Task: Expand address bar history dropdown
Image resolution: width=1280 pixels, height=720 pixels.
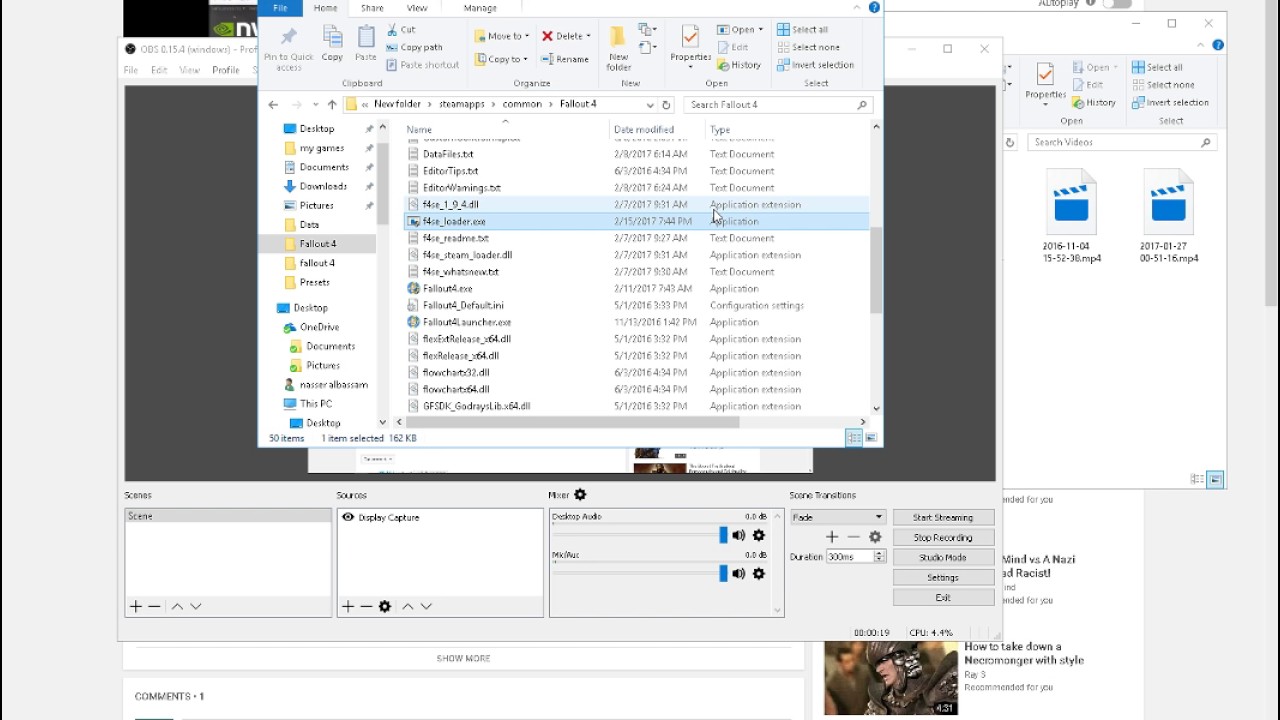Action: [650, 104]
